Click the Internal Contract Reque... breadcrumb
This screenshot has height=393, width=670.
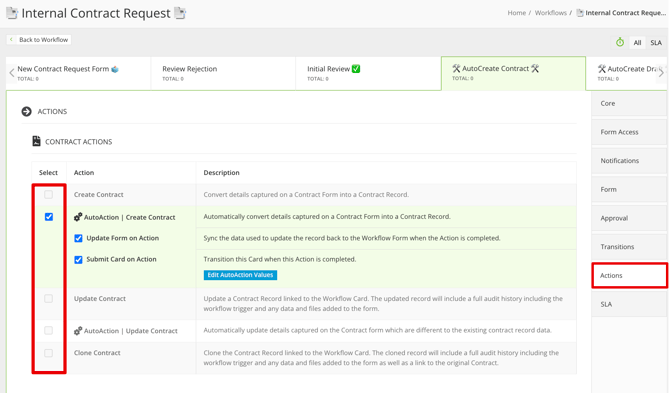[x=625, y=13]
